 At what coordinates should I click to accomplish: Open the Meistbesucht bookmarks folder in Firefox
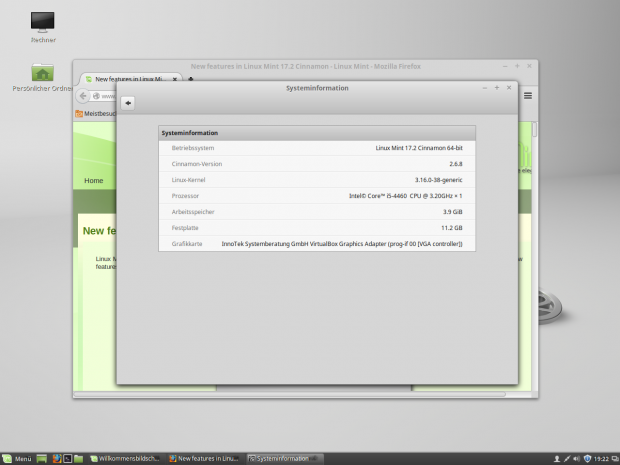click(96, 113)
